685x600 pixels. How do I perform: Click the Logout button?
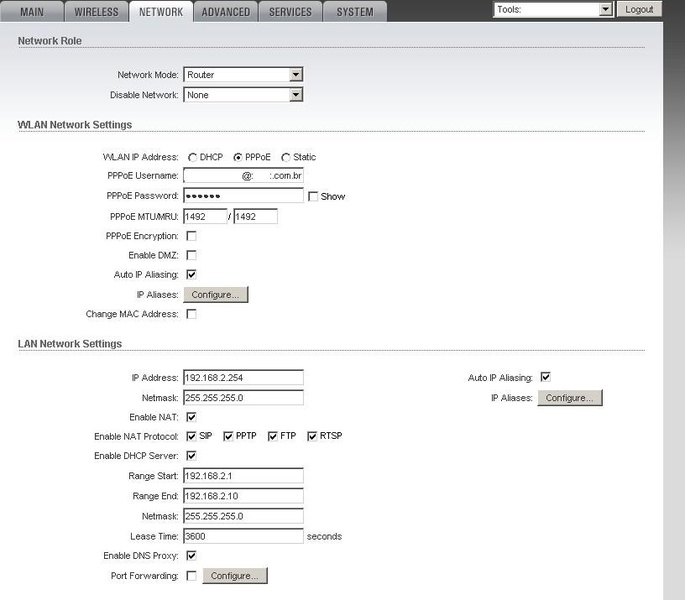(639, 10)
